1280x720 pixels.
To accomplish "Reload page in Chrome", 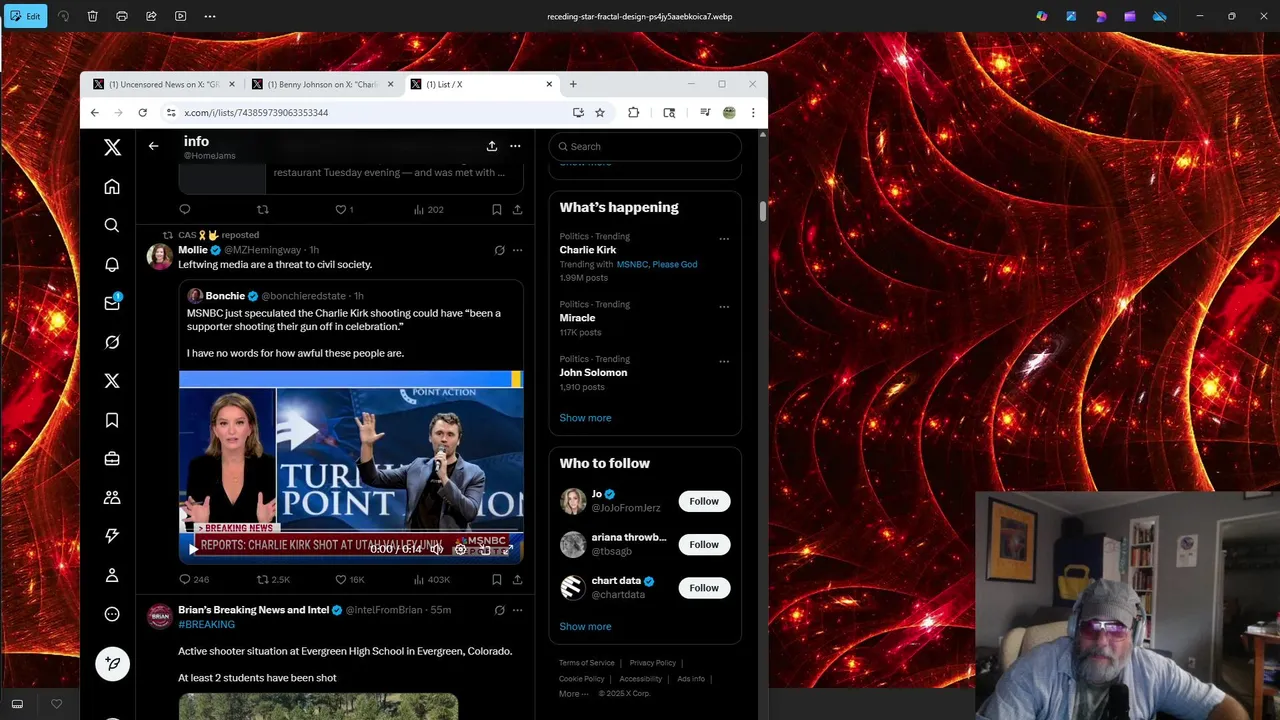I will tap(142, 113).
